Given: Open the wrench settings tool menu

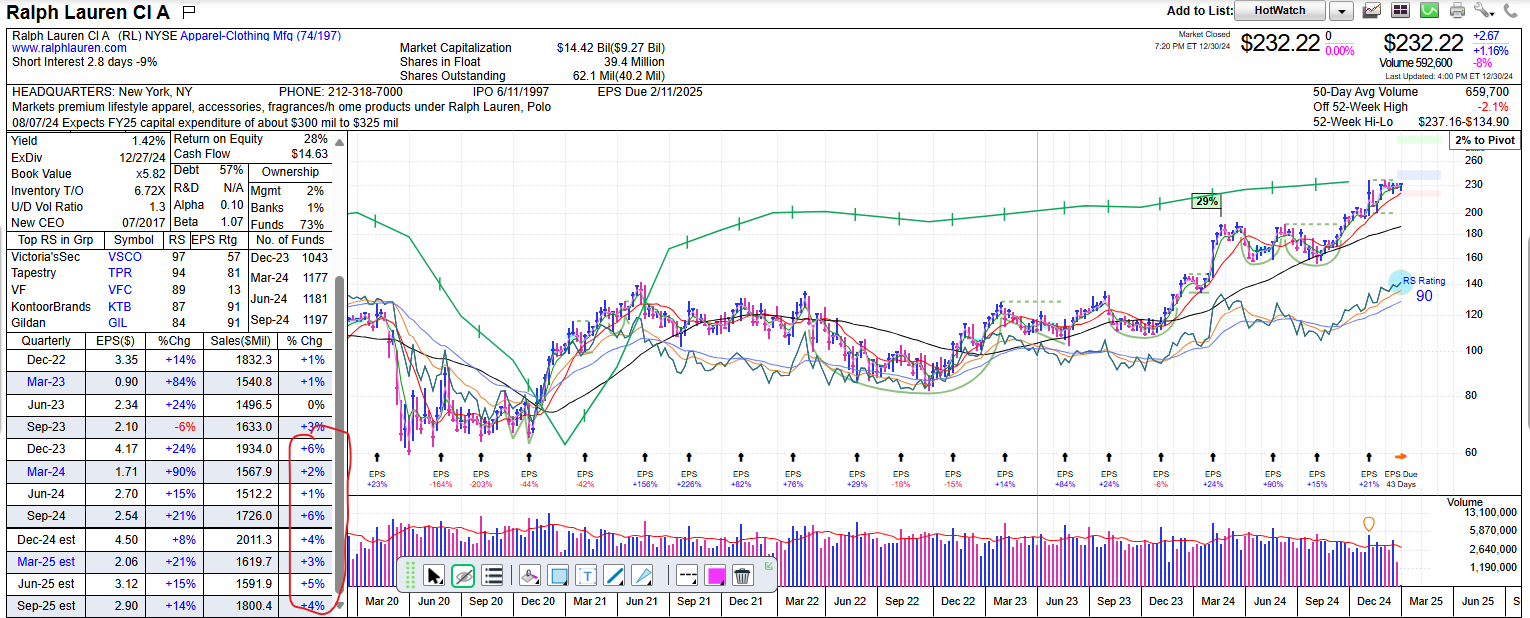Looking at the screenshot, I should (1484, 11).
